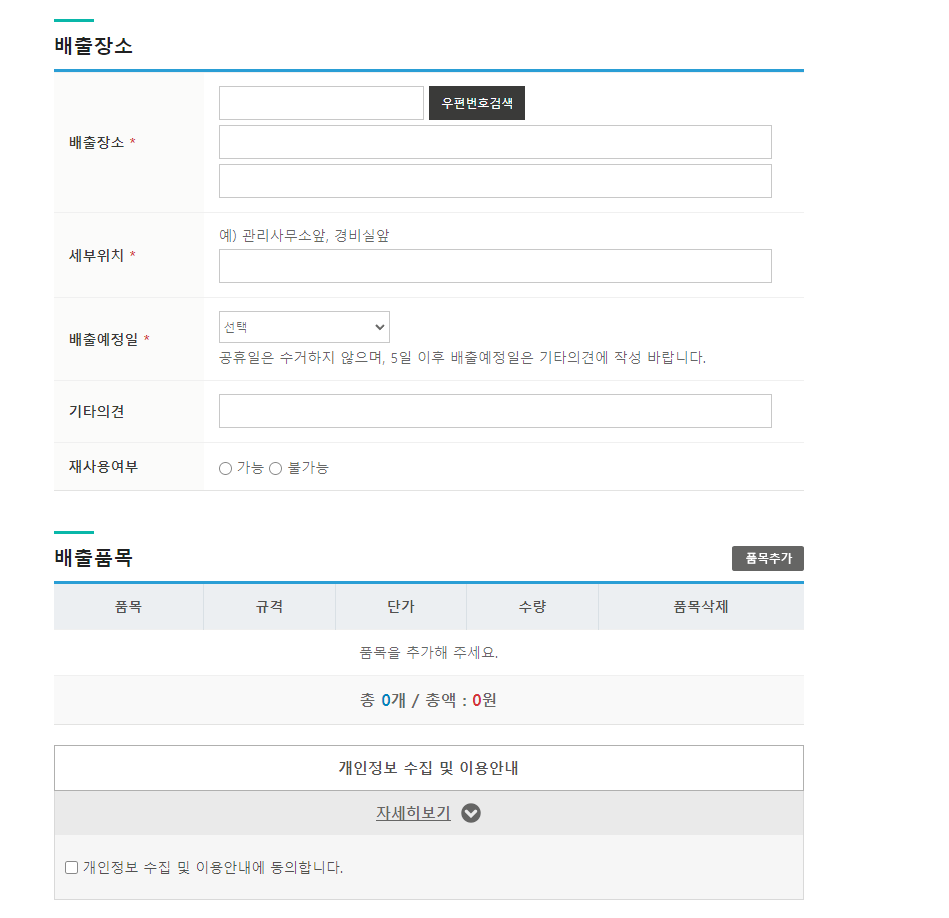Click the 품목 column header
The width and height of the screenshot is (949, 918).
[x=128, y=606]
